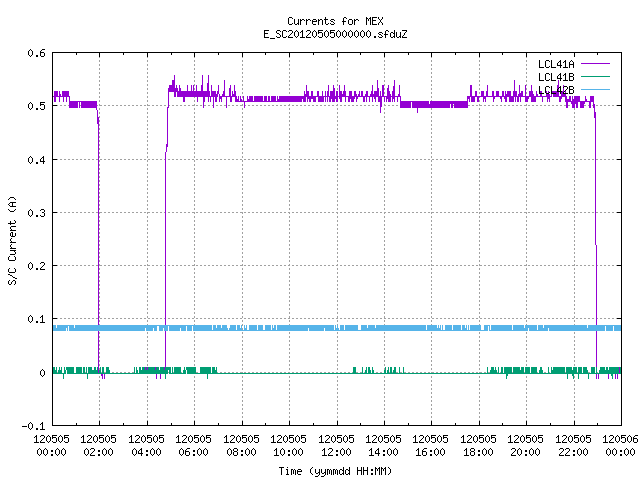Click the y-axis tick value 0
Screen dimensions: 640x480
[x=42, y=373]
